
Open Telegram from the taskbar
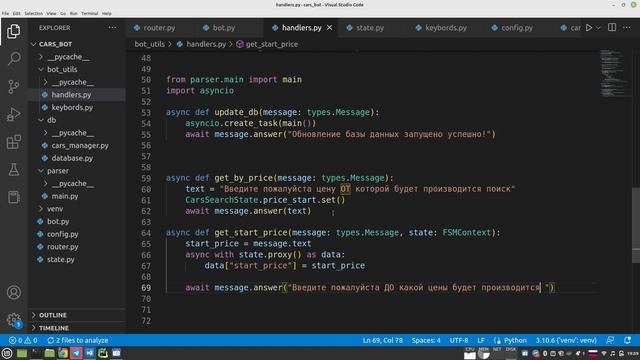(x=76, y=353)
